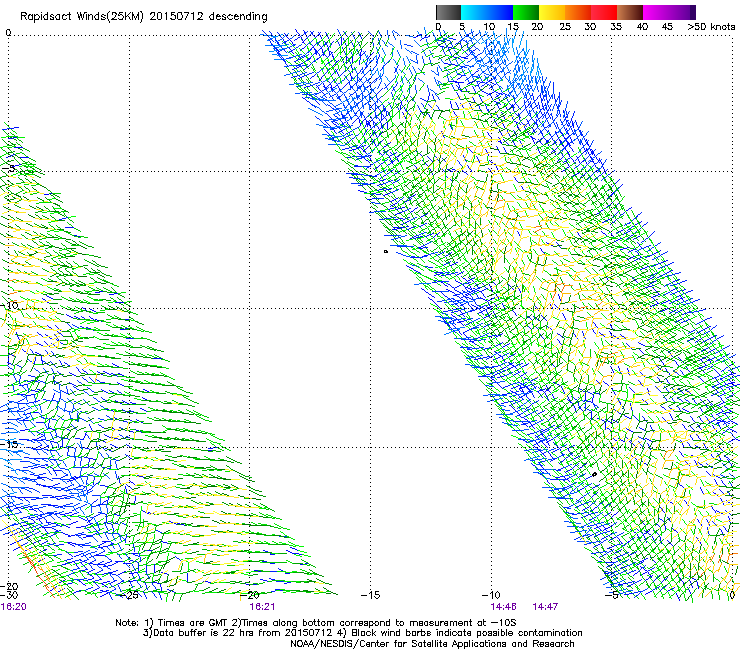Click the '16:20' purple time label
Viewport: 740px width, 650px height.
(x=14, y=607)
